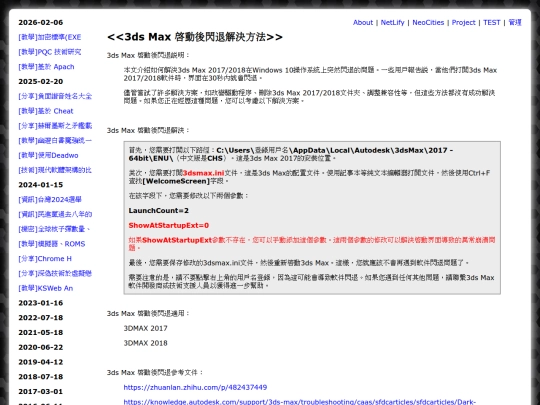Open the sidebar article mentioning ROMS
This screenshot has height=405, width=540.
coord(52,244)
